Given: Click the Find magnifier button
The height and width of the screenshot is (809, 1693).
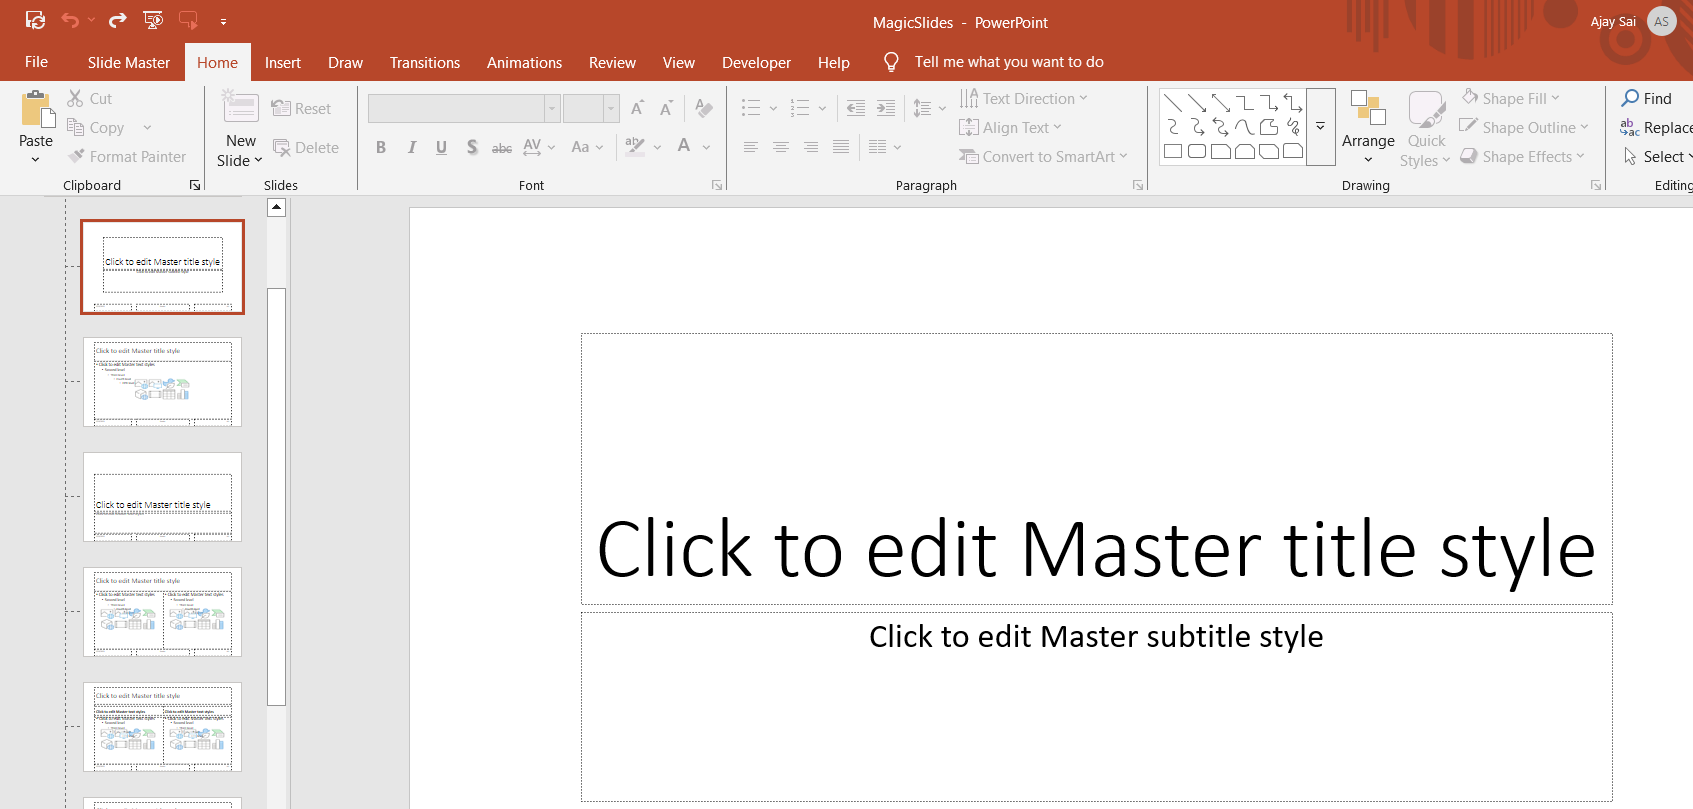Looking at the screenshot, I should click(1646, 98).
